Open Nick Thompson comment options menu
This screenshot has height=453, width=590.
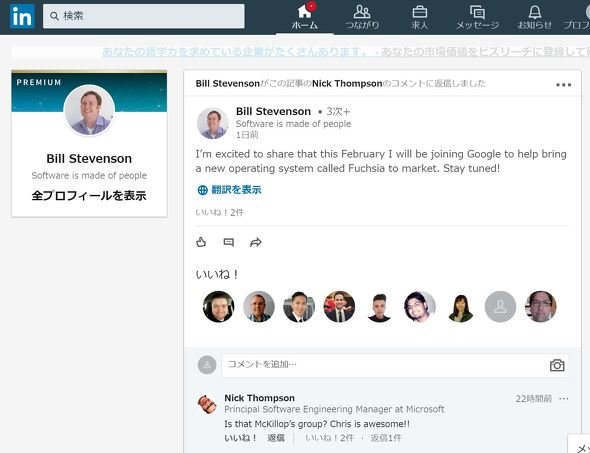(564, 398)
